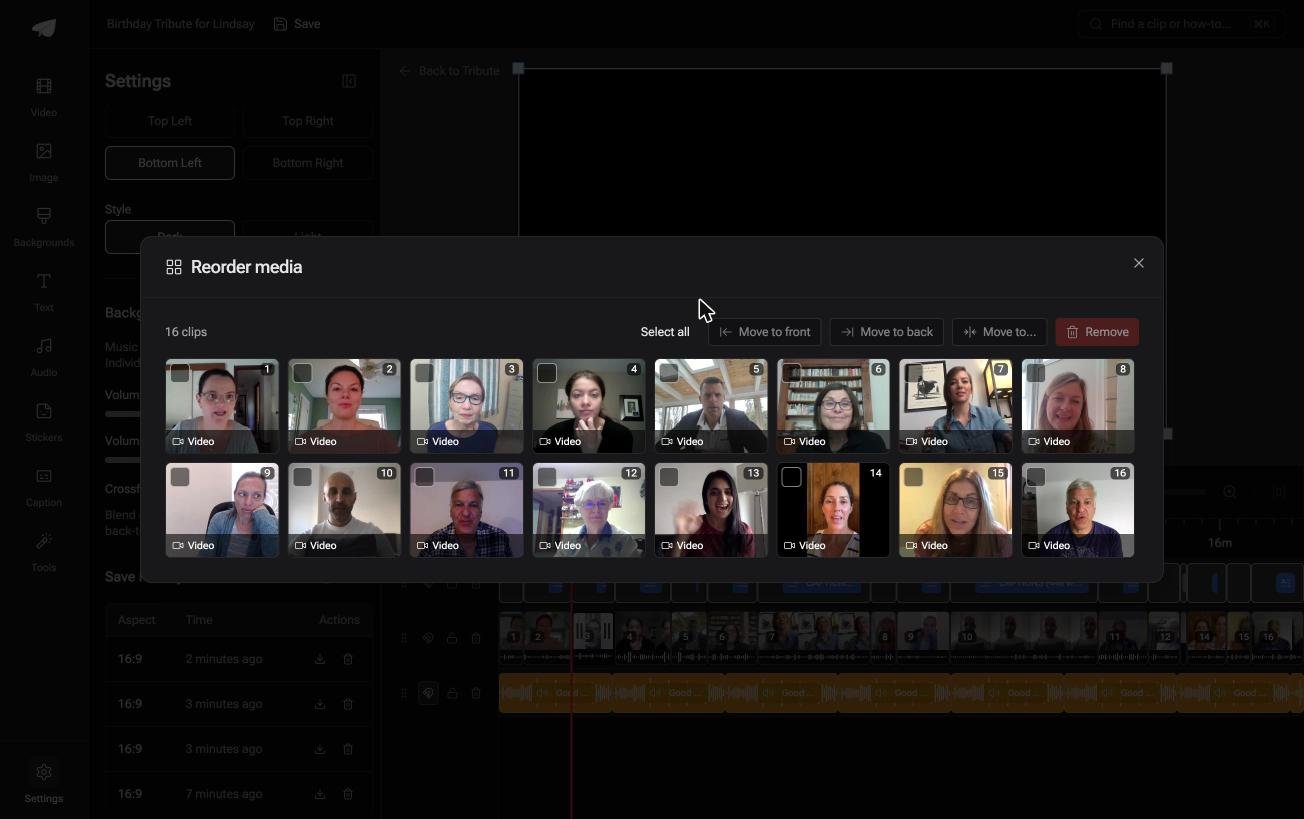Choose Top Right position option
1304x819 pixels.
point(308,121)
